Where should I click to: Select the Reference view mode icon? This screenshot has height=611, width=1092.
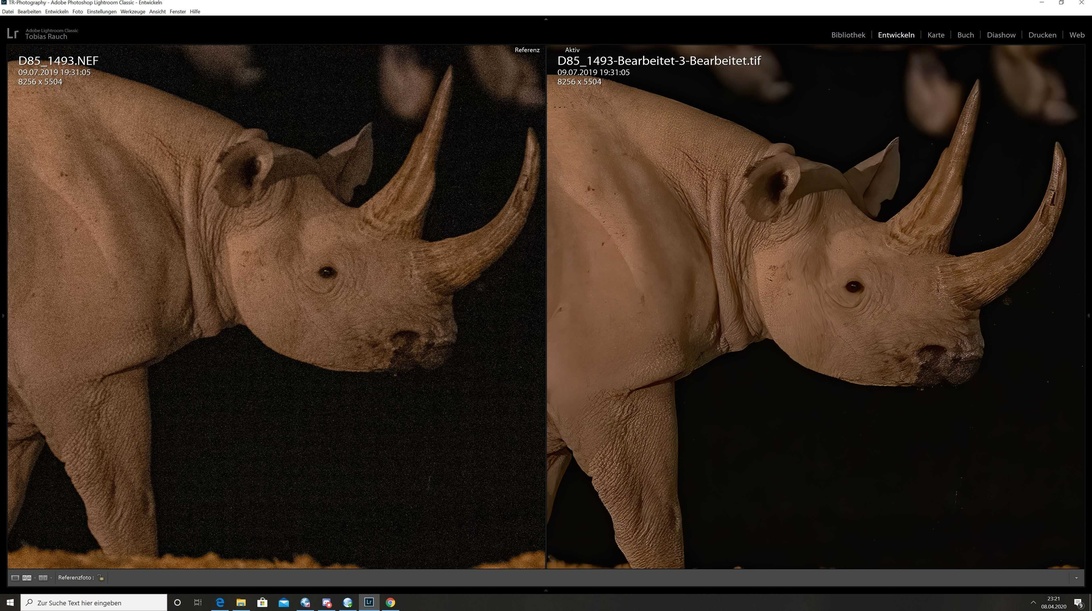click(27, 578)
